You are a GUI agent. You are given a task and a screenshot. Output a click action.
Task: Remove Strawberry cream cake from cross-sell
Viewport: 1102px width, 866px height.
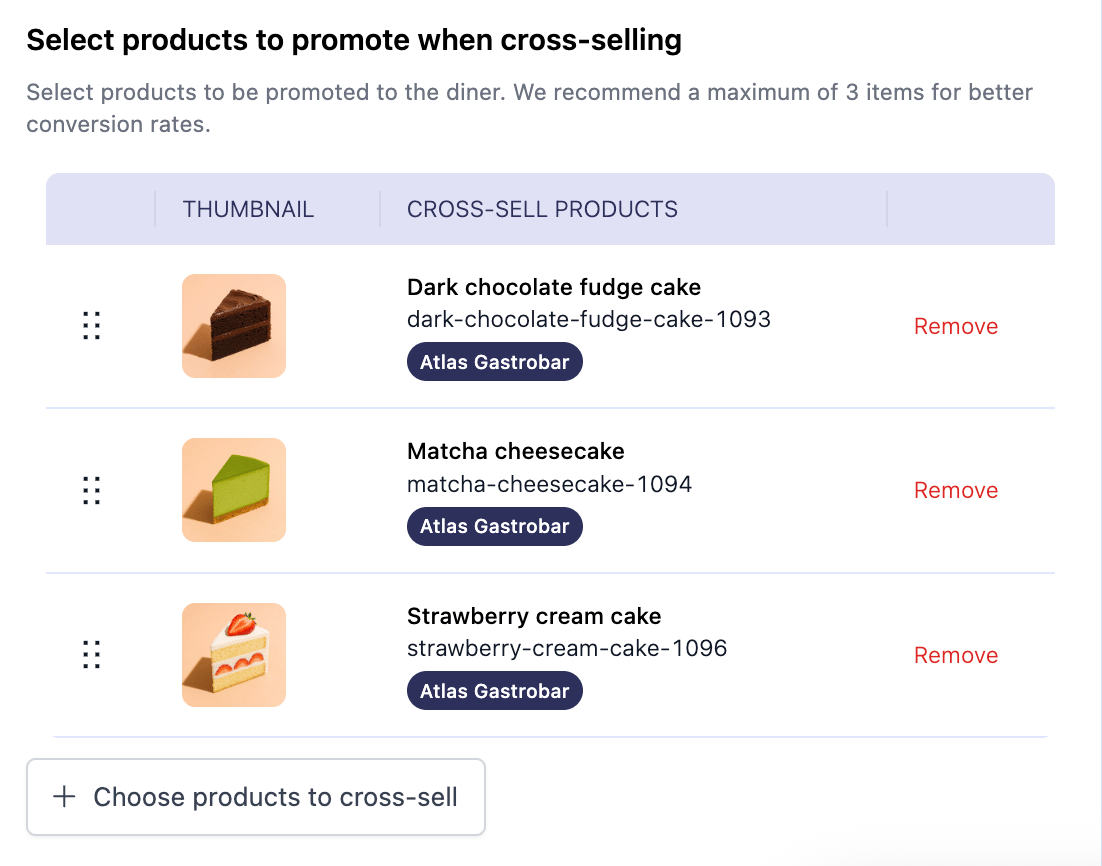click(956, 655)
